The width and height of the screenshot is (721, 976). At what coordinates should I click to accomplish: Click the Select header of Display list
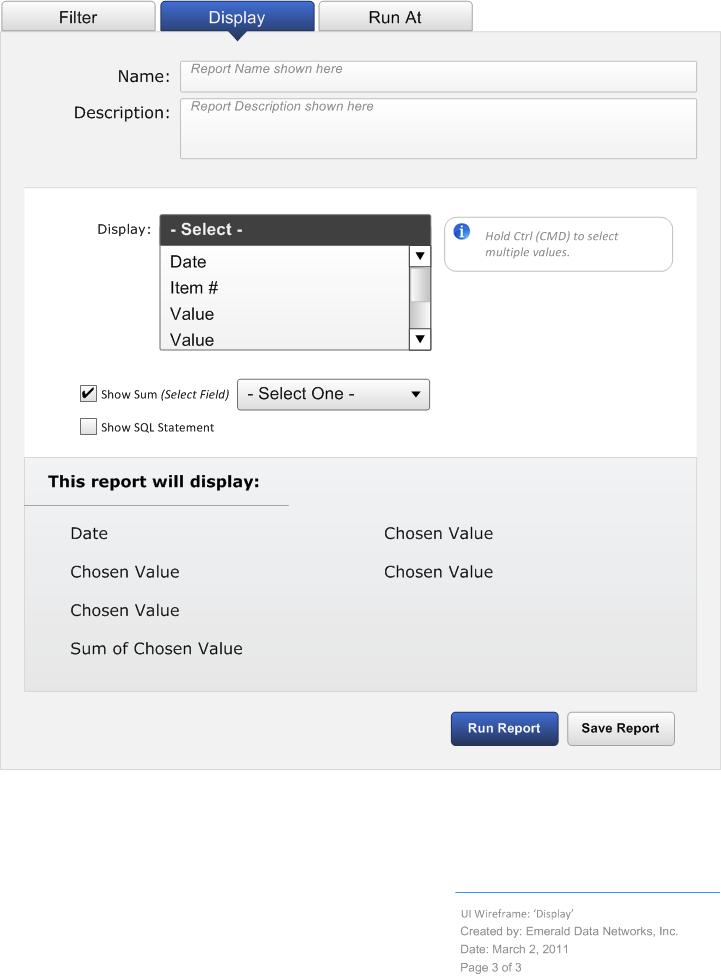(x=295, y=230)
